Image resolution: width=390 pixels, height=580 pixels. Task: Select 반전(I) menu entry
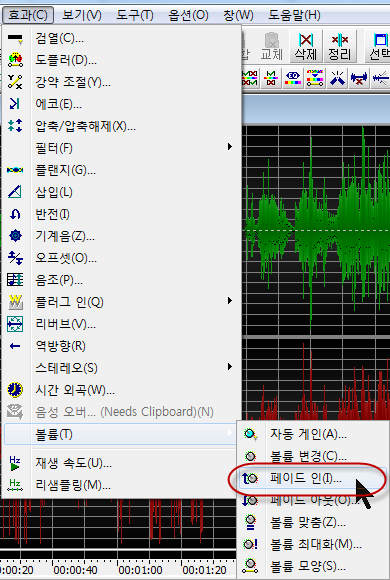pos(122,214)
